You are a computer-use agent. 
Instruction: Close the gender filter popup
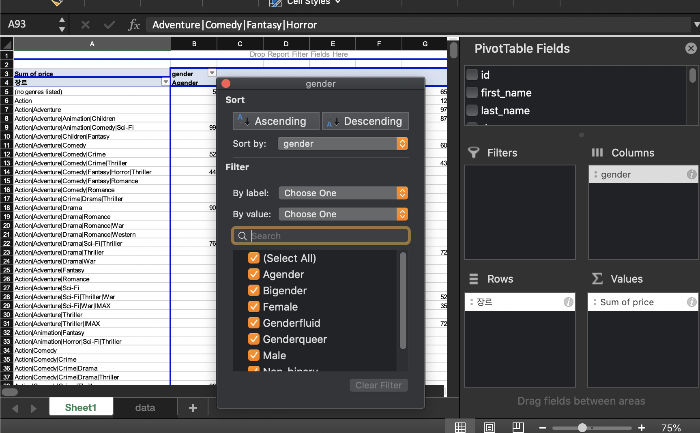coord(226,83)
